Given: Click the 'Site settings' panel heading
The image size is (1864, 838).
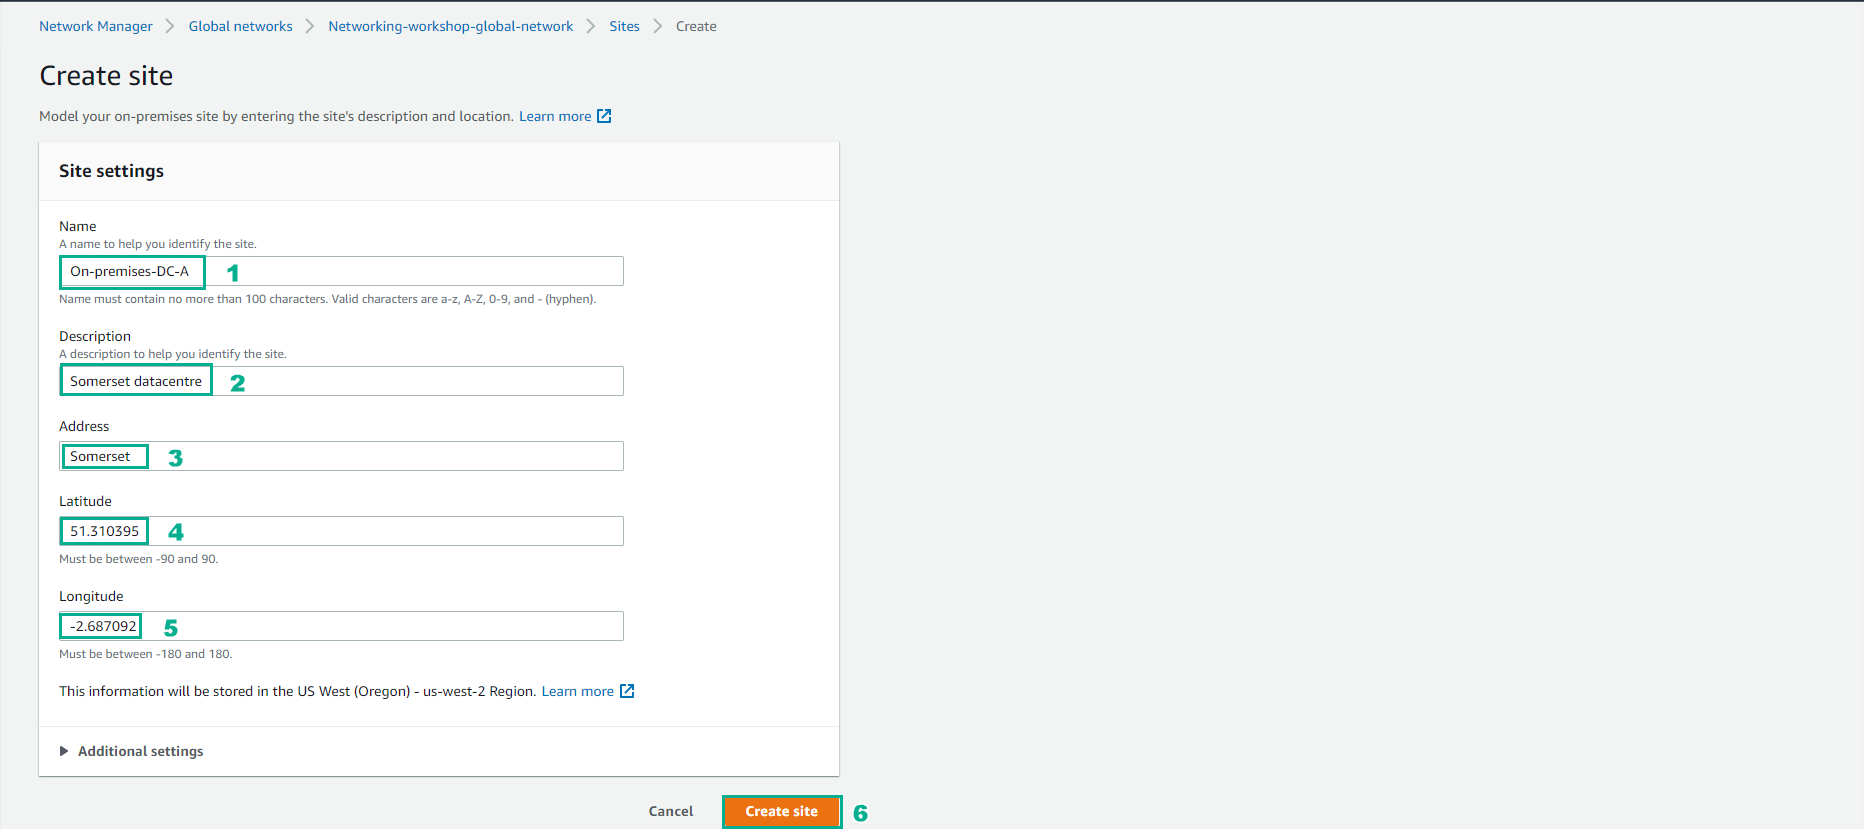Looking at the screenshot, I should pyautogui.click(x=111, y=171).
